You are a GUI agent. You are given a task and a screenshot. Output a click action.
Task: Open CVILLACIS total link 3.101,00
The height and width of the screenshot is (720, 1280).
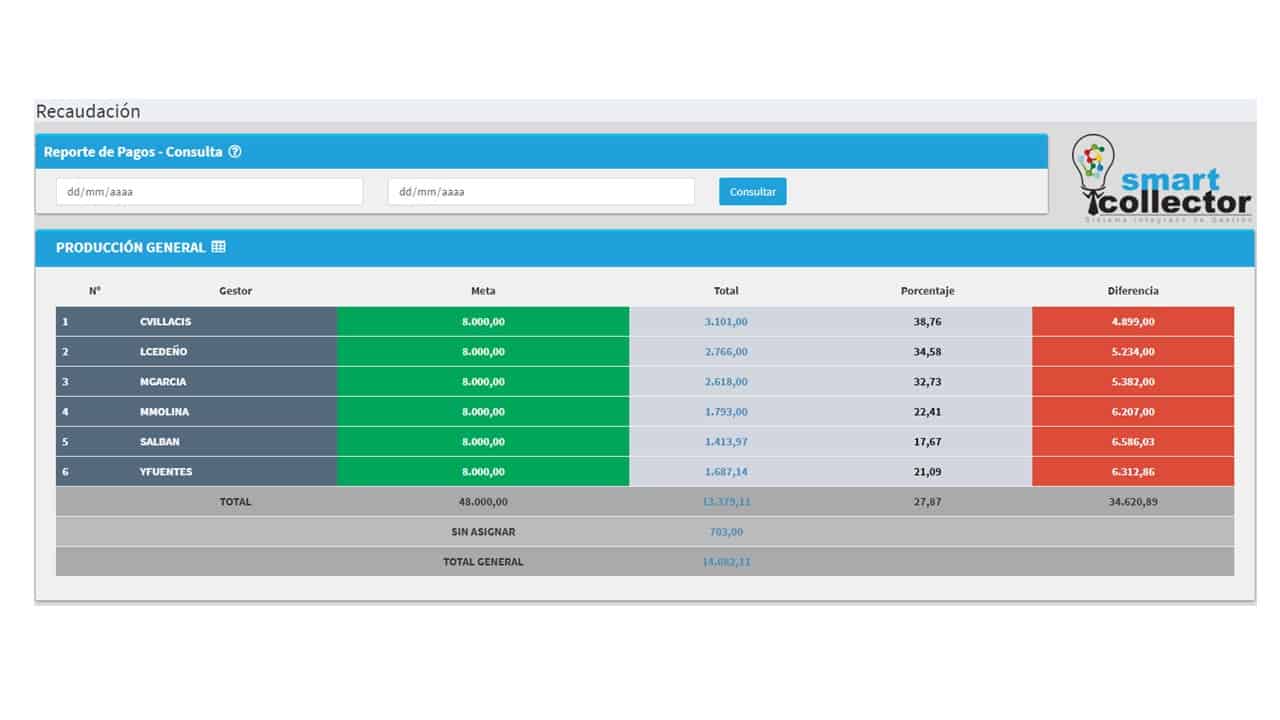coord(726,322)
